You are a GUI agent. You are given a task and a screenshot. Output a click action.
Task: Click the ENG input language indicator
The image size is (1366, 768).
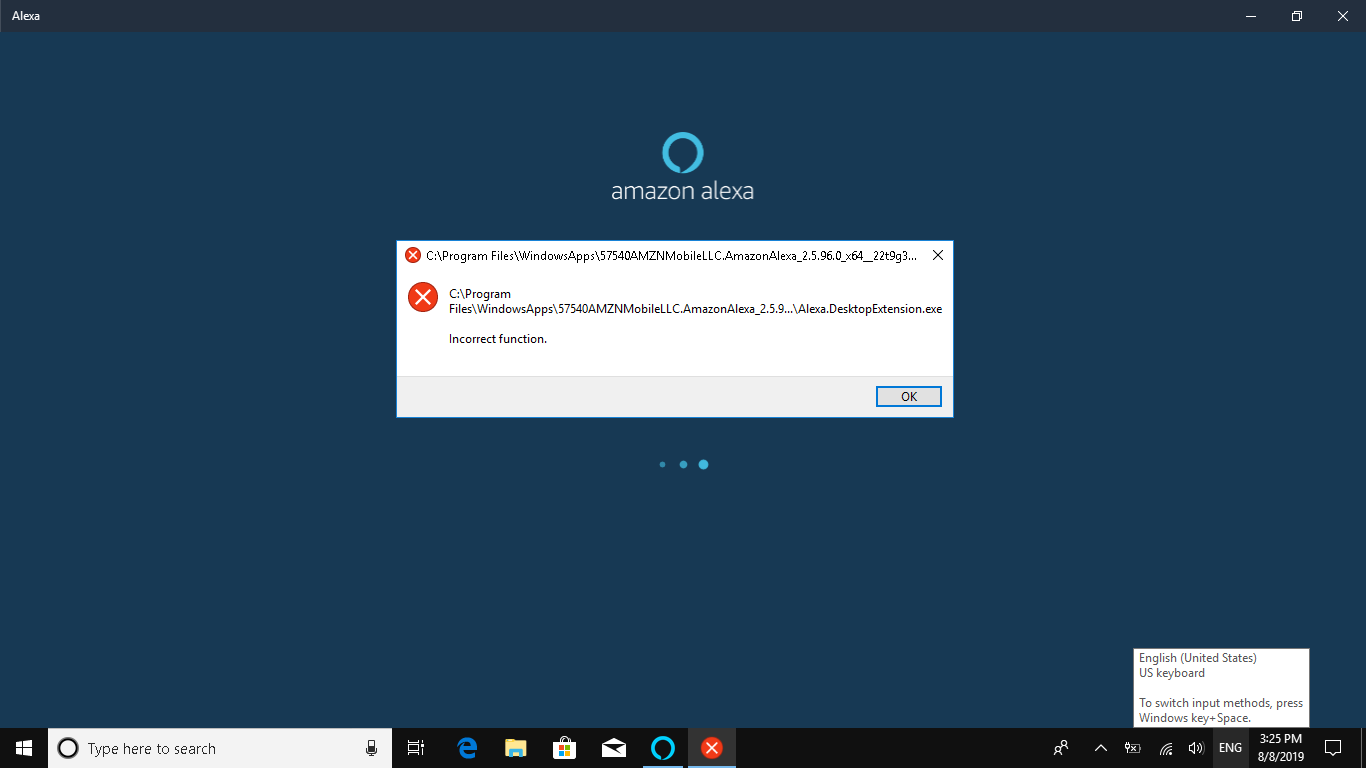tap(1231, 748)
